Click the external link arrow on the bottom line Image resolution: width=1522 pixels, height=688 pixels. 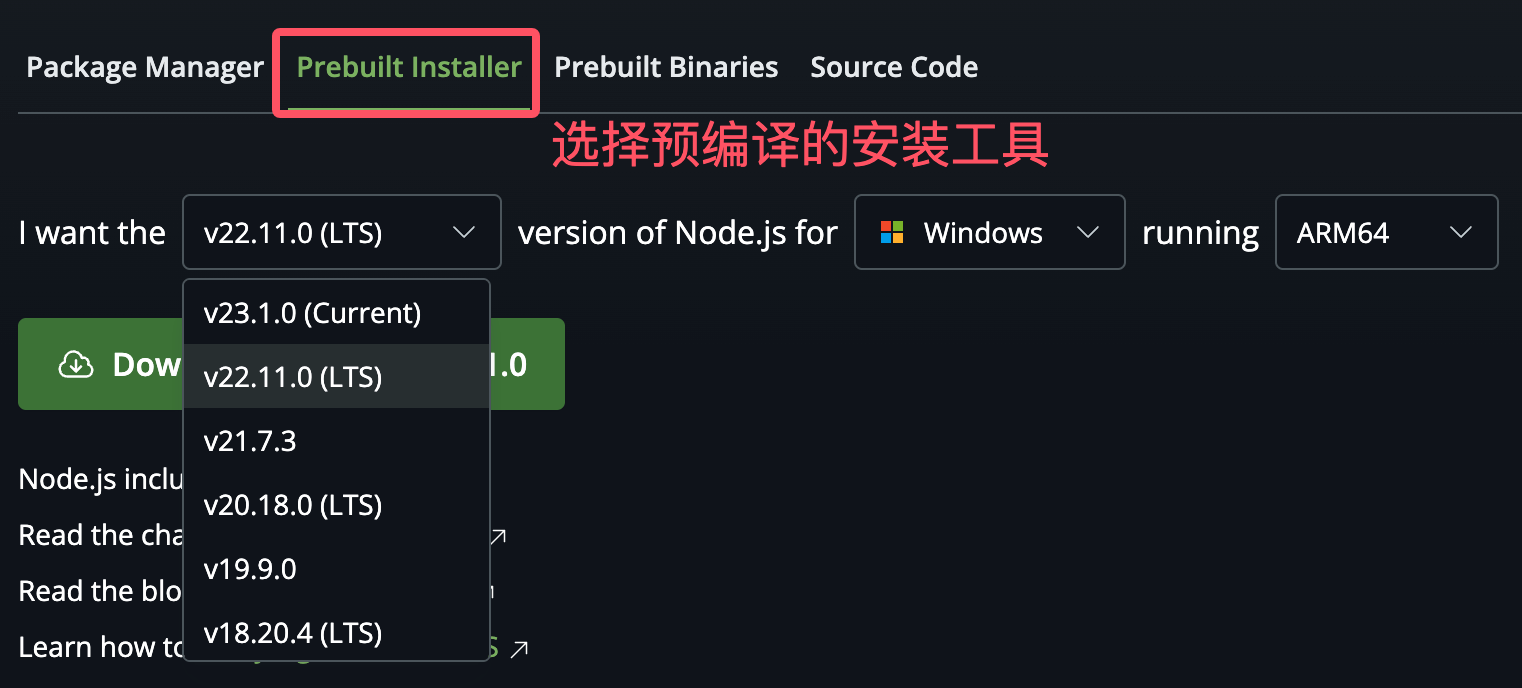pyautogui.click(x=521, y=648)
